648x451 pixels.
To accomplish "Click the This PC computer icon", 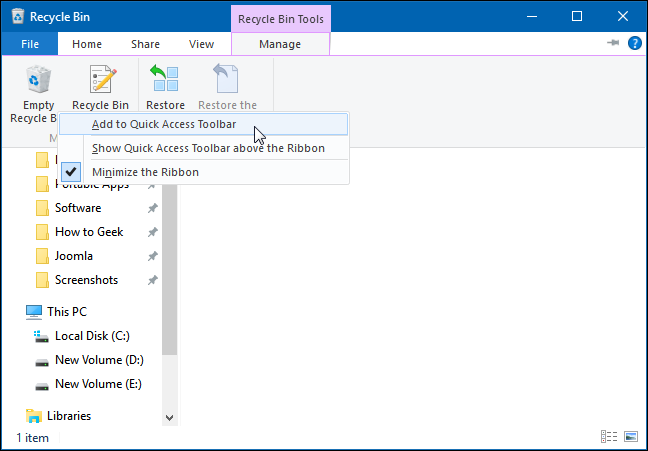I will (x=33, y=312).
